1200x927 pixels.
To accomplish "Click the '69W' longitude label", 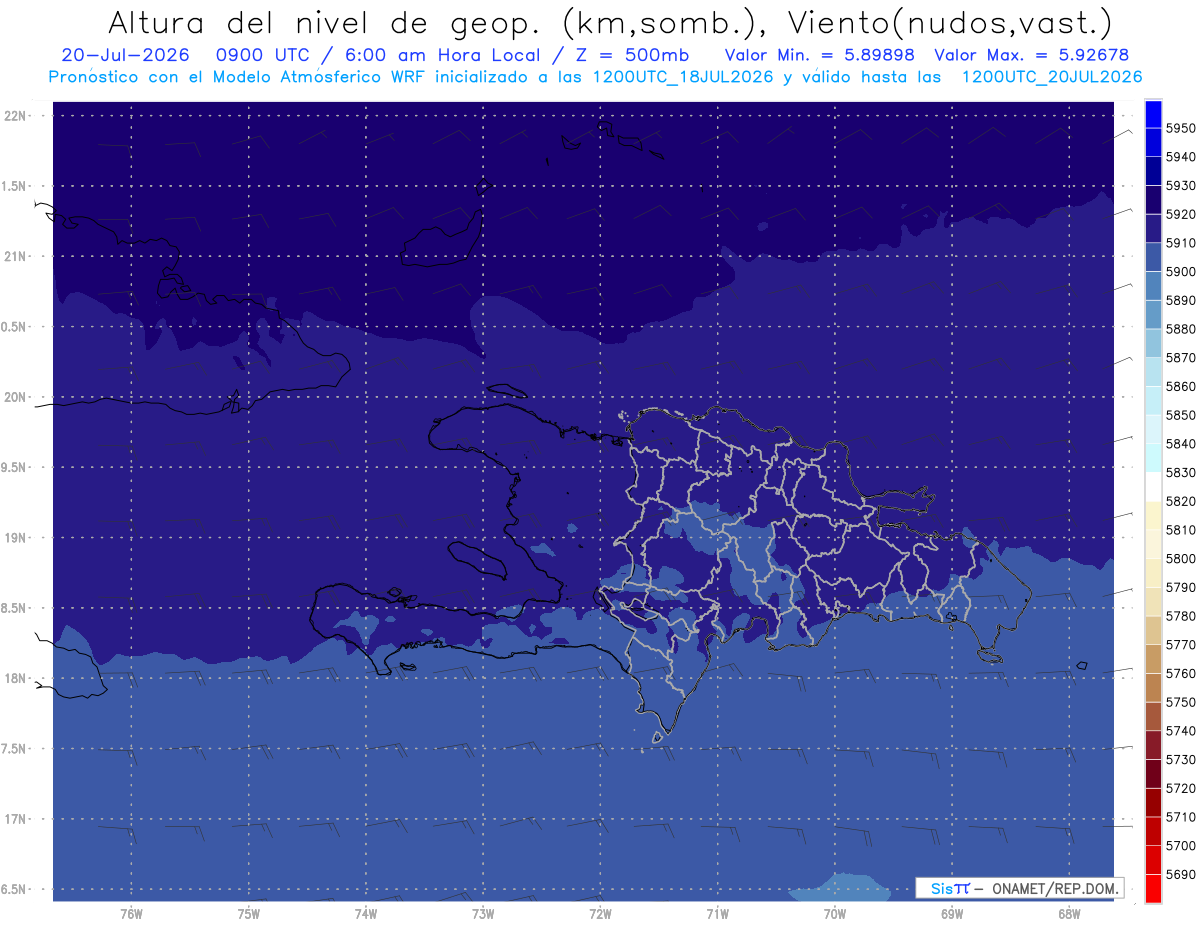I will tap(952, 914).
